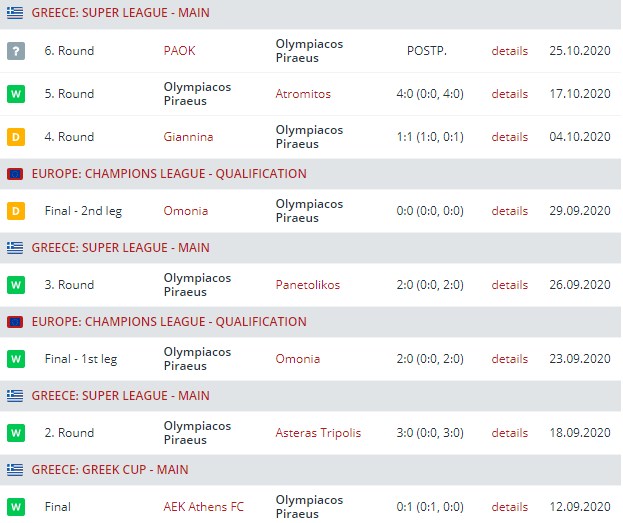Open the Atromitos team link
The height and width of the screenshot is (523, 623).
click(303, 94)
